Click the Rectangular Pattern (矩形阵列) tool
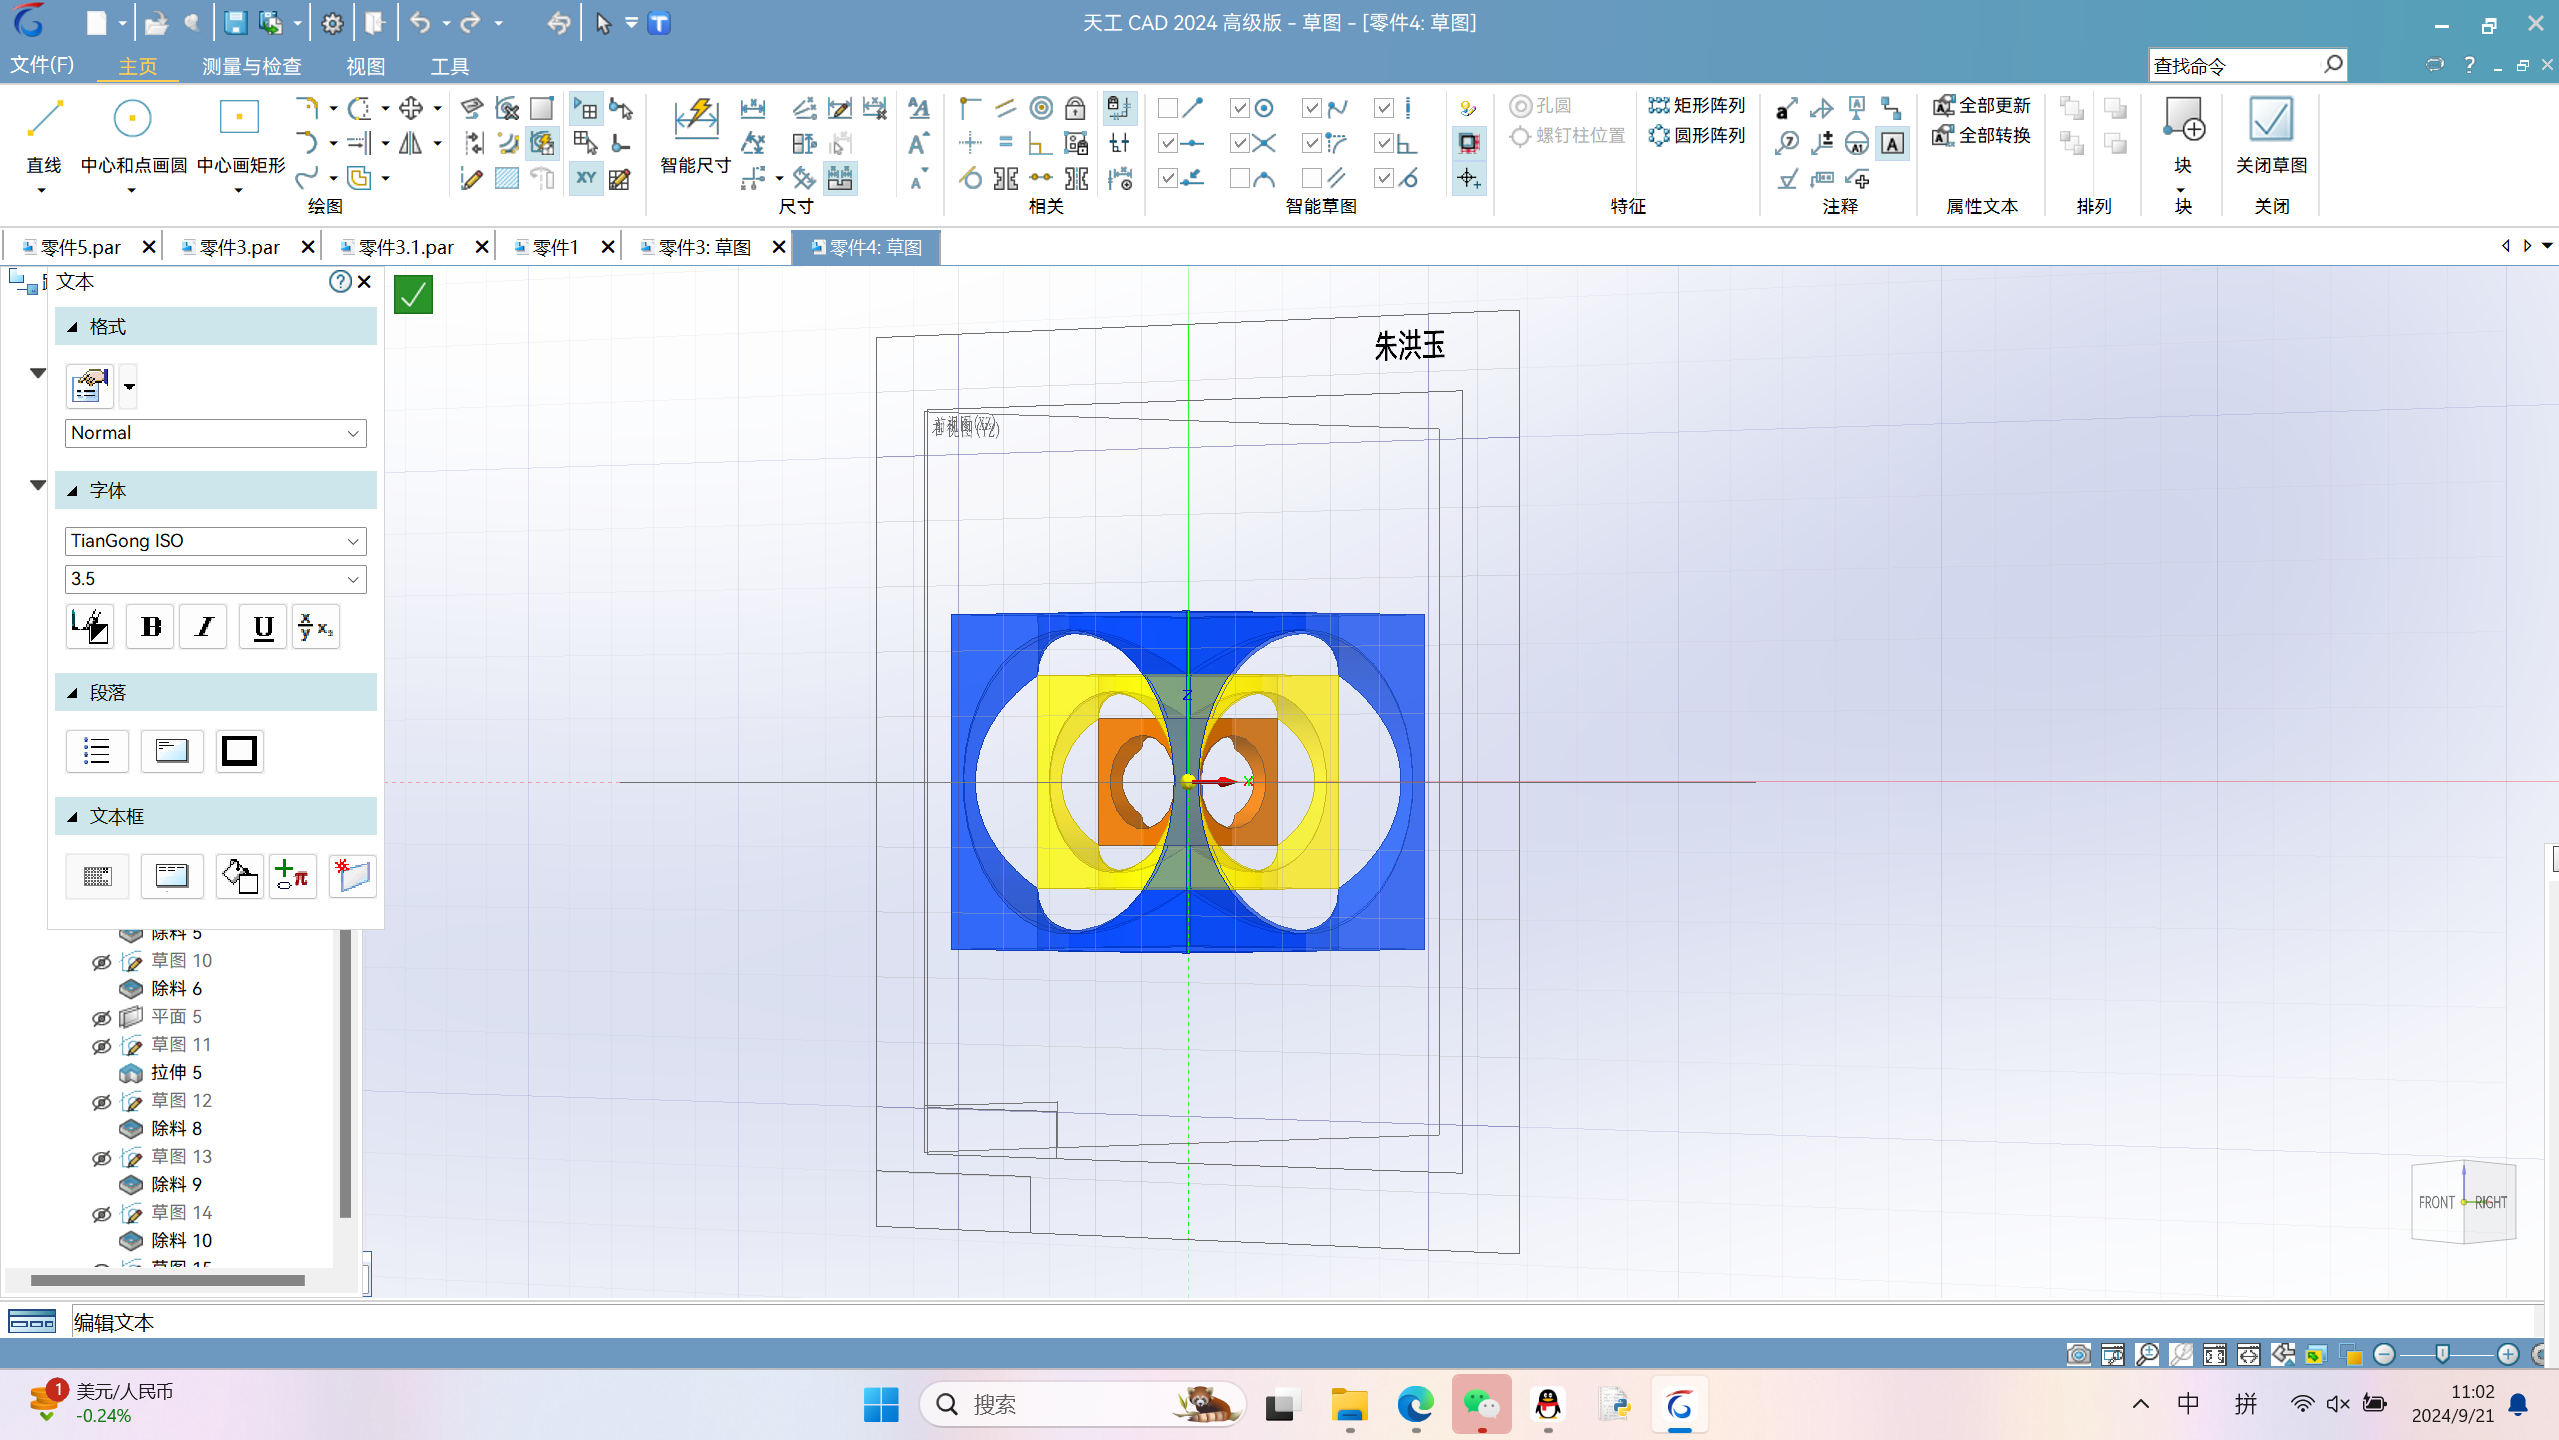 tap(1696, 106)
